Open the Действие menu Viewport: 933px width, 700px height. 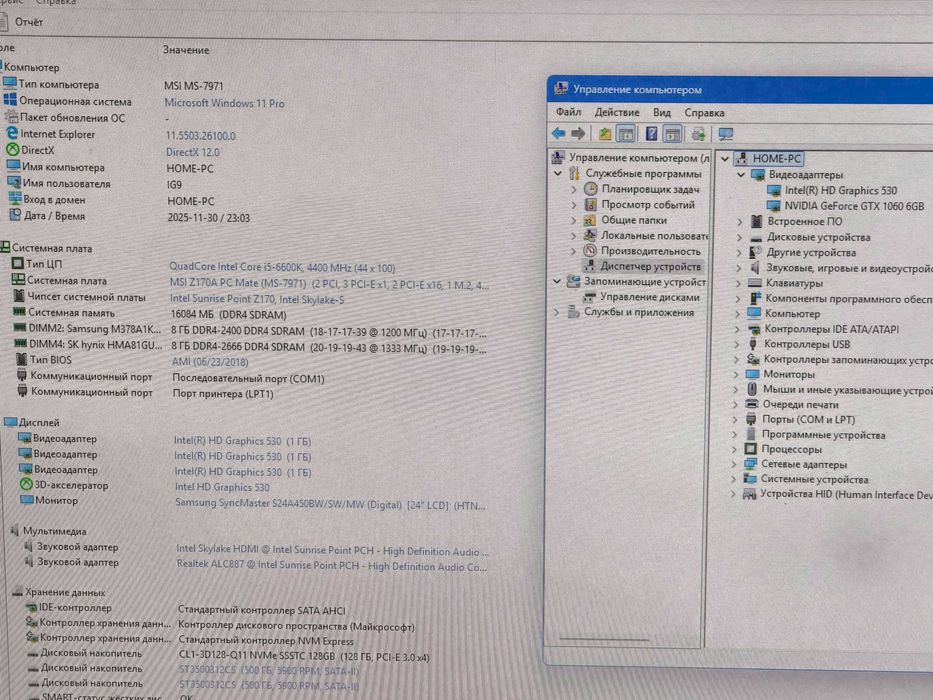tap(616, 112)
